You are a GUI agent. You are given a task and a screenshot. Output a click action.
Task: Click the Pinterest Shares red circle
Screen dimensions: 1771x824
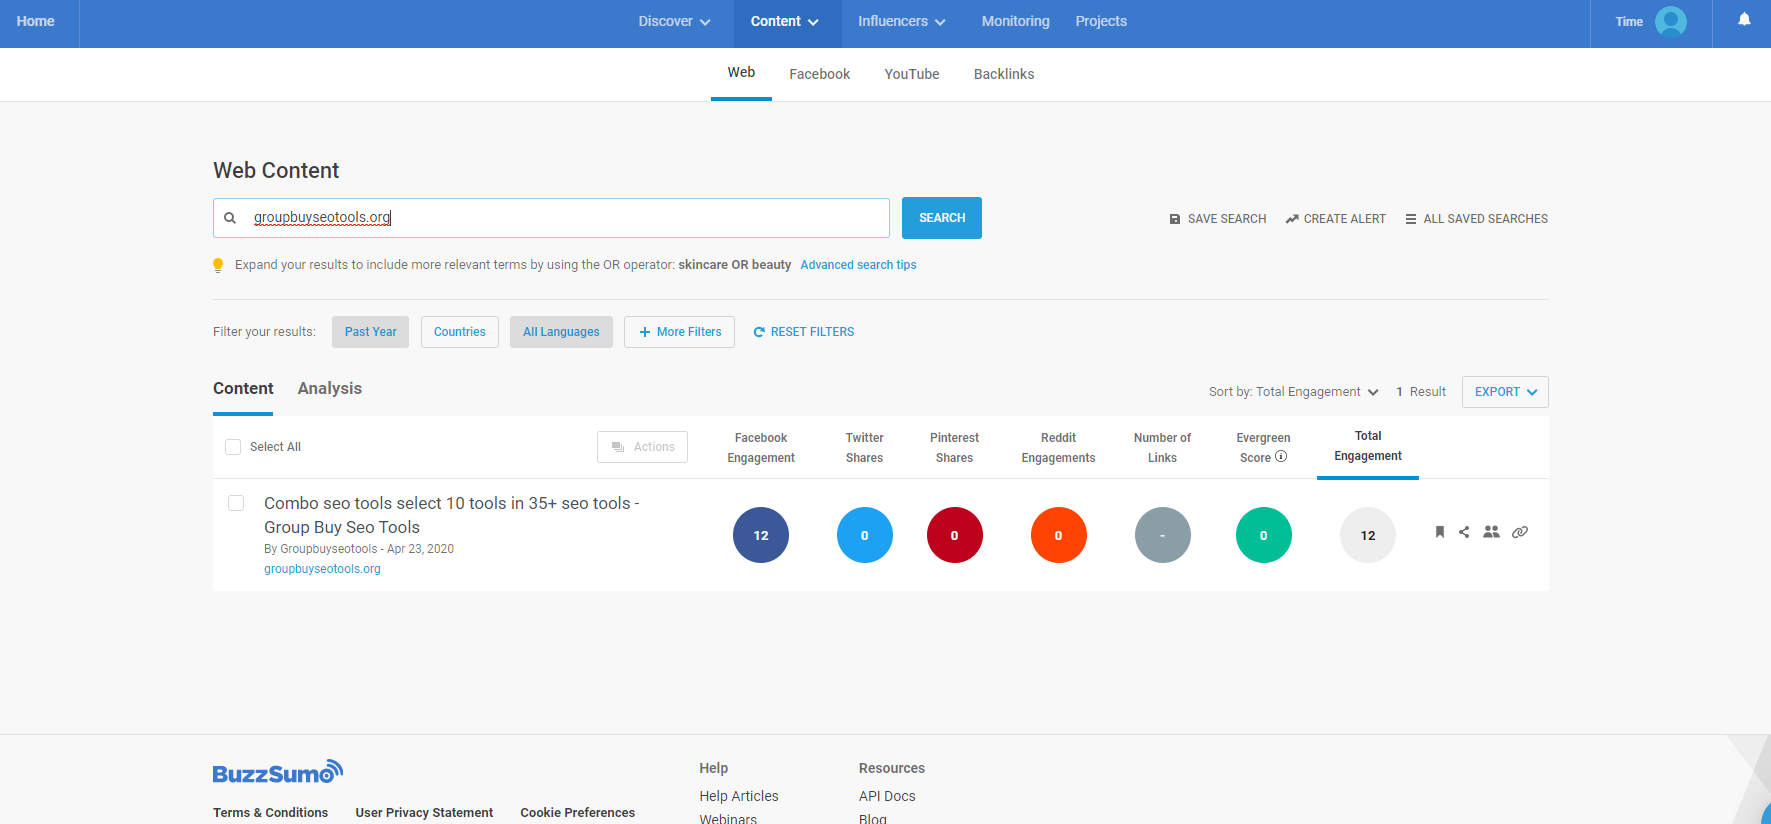[x=955, y=535]
